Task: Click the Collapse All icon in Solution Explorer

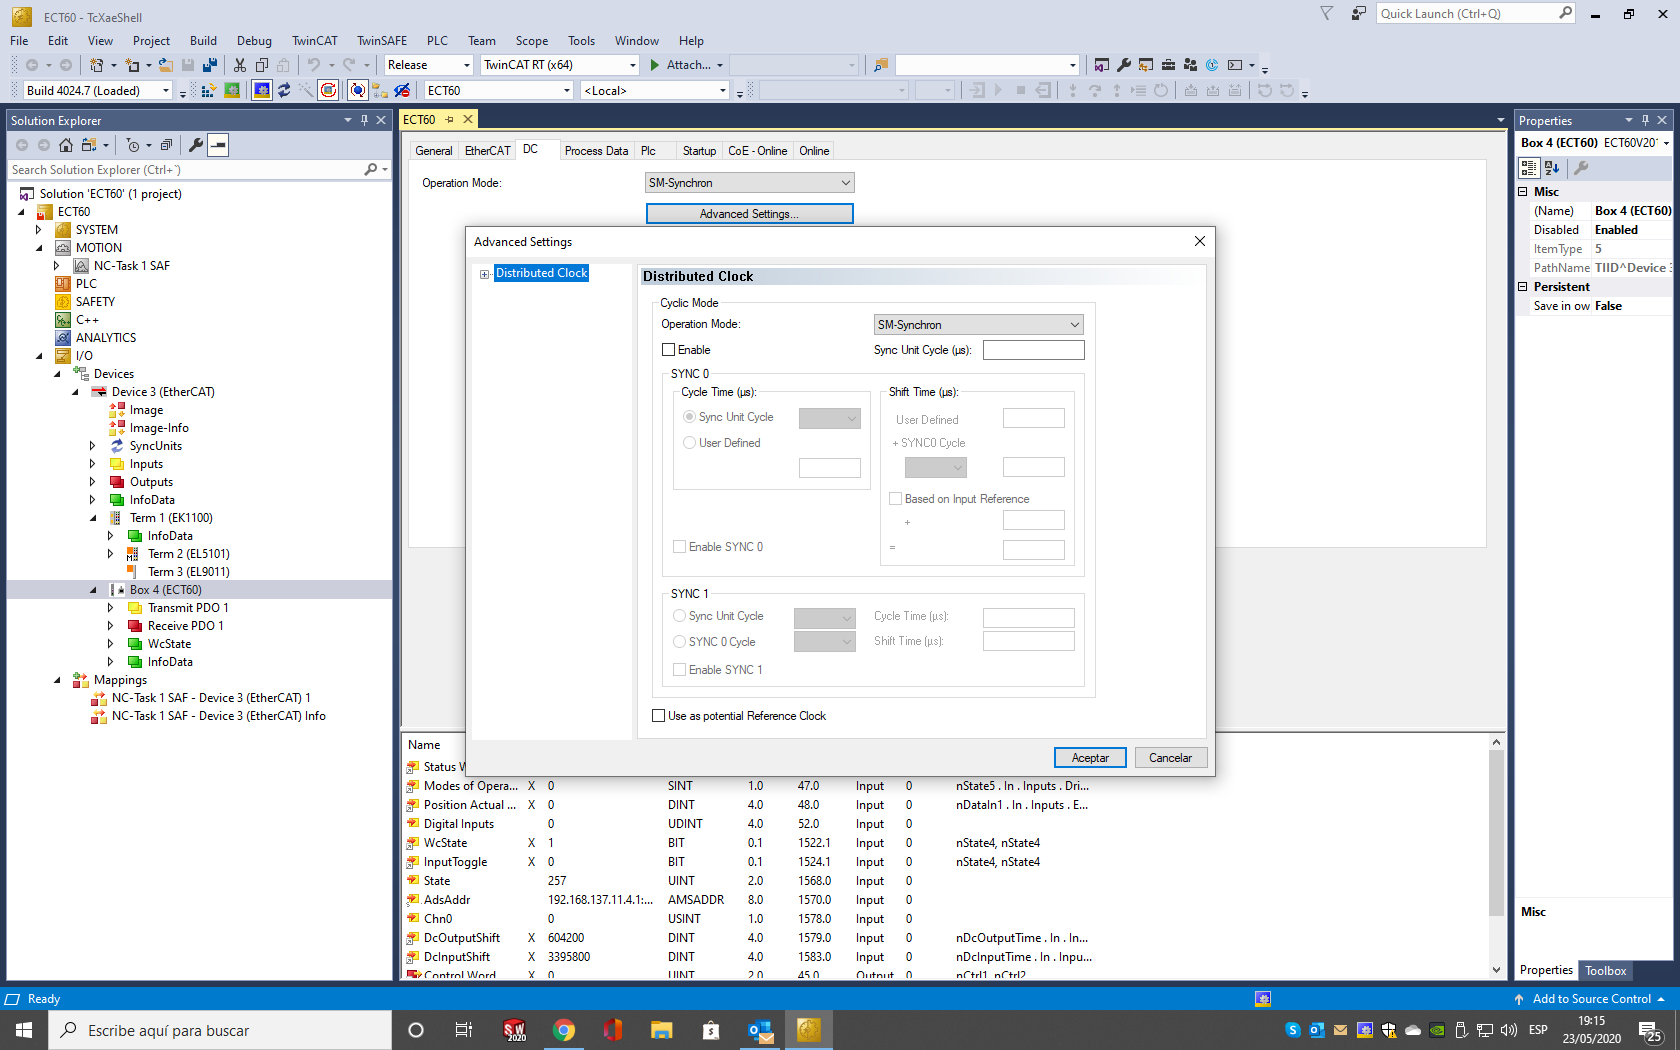Action: [x=166, y=145]
